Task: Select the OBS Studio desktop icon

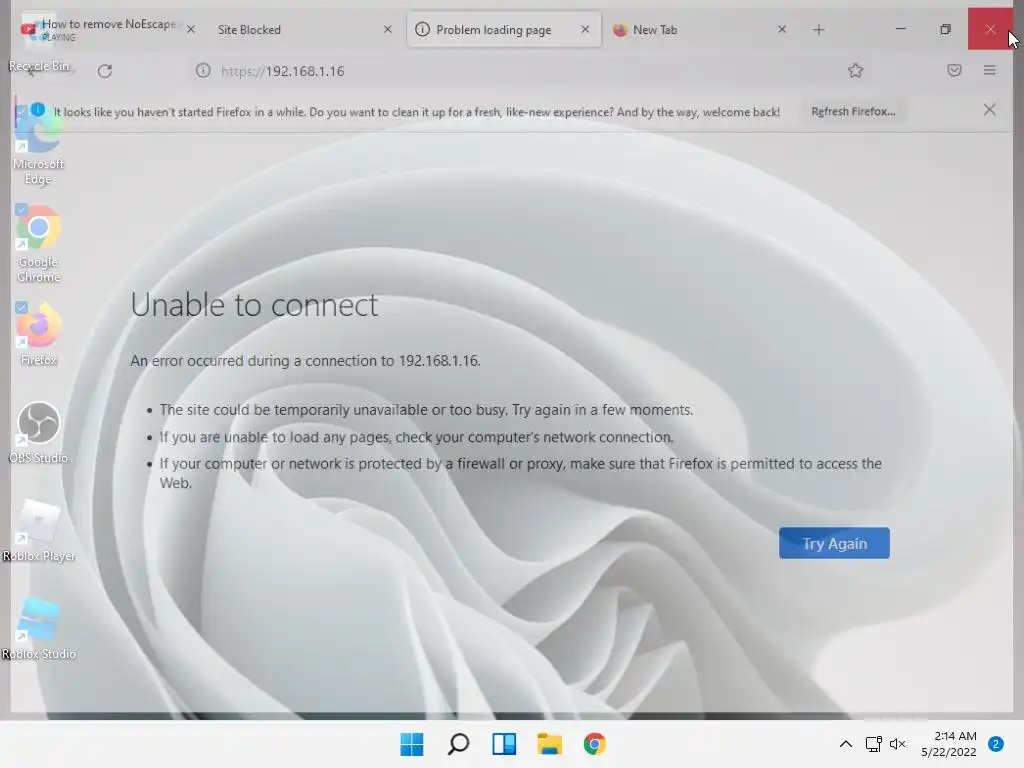Action: pyautogui.click(x=38, y=432)
